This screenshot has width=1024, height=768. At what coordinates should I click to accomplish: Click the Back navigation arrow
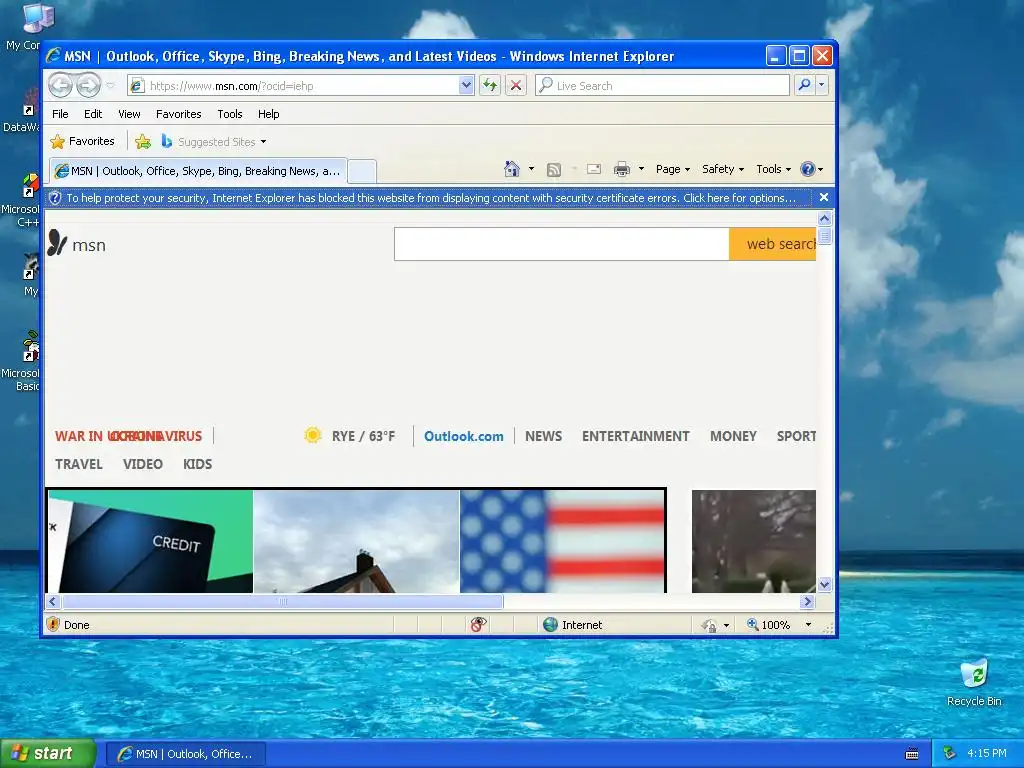pos(60,85)
